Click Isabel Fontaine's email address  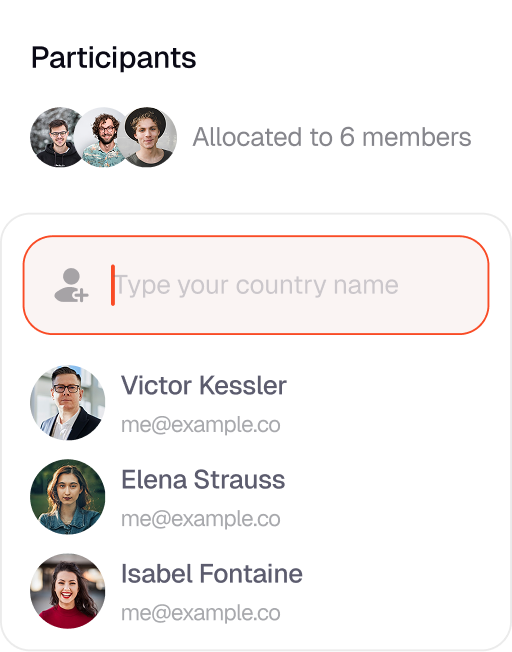pos(201,613)
